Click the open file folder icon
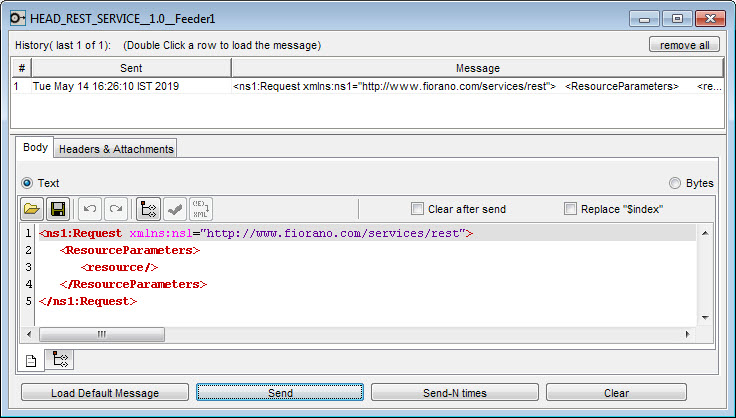The height and width of the screenshot is (418, 736). pyautogui.click(x=32, y=209)
